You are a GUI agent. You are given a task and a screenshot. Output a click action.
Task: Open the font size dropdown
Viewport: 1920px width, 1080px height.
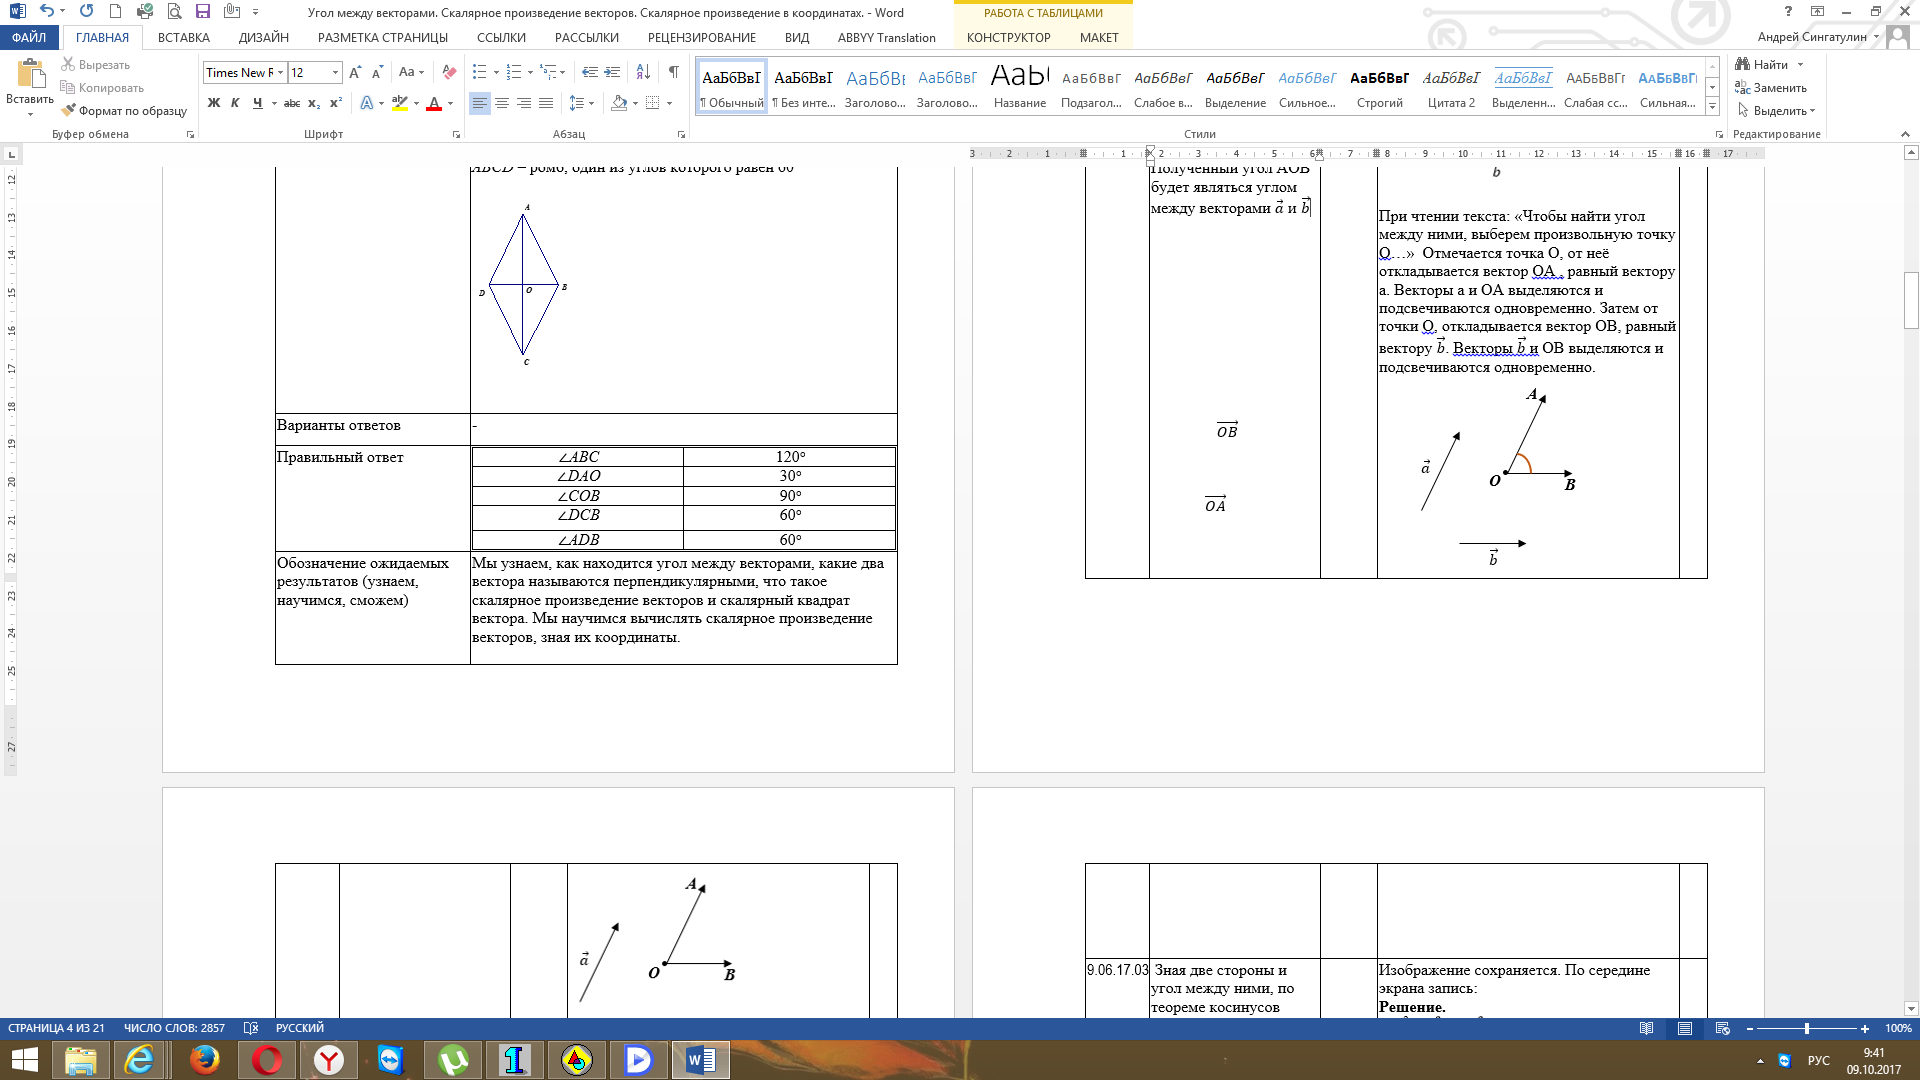[335, 73]
